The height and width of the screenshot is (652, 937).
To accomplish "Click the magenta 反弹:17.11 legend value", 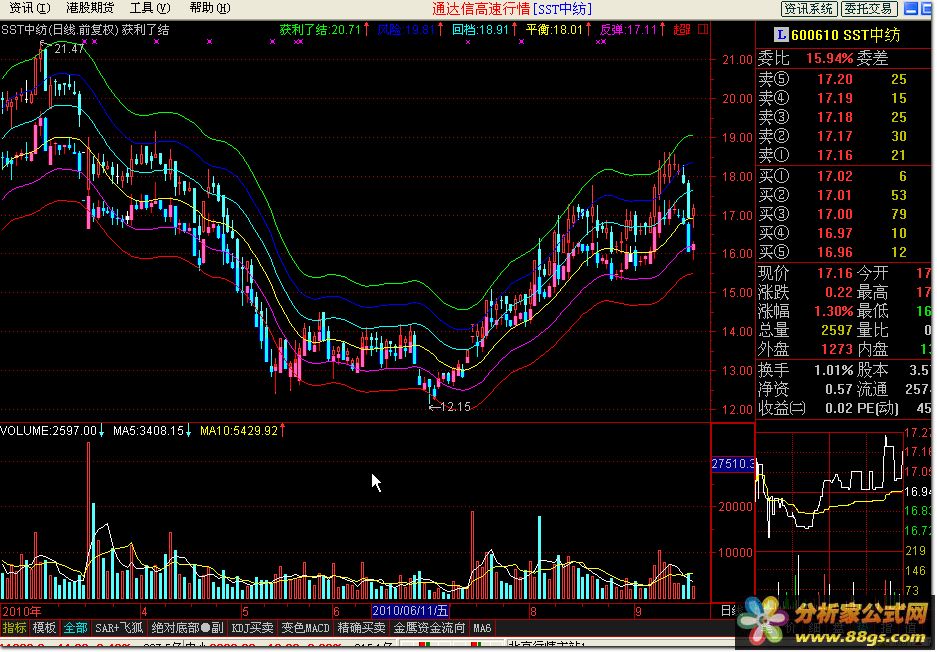I will point(629,29).
